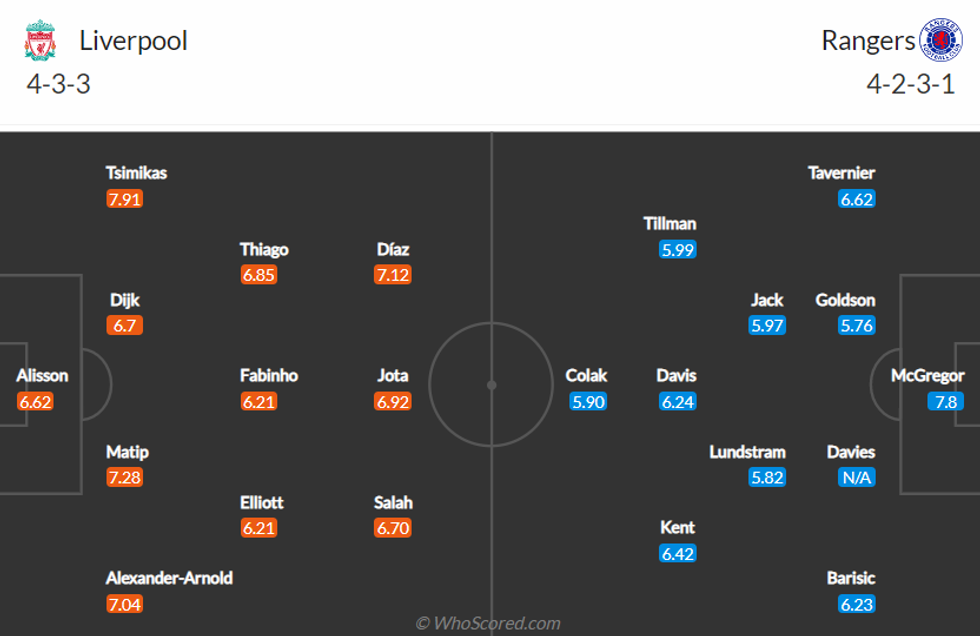Select Tsimikas' 7.91 rating badge
The image size is (980, 636).
(124, 199)
